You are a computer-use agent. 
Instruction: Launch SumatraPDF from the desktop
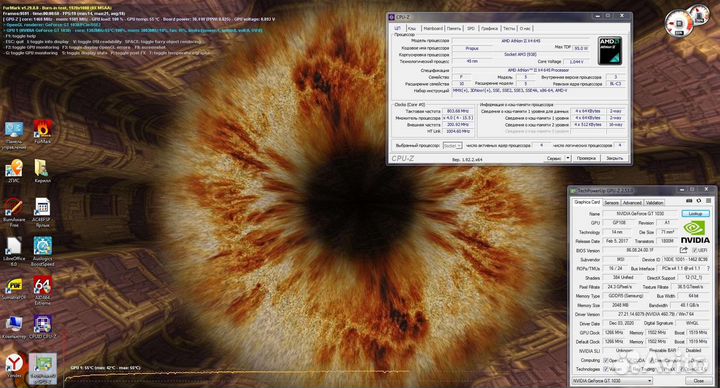(14, 289)
